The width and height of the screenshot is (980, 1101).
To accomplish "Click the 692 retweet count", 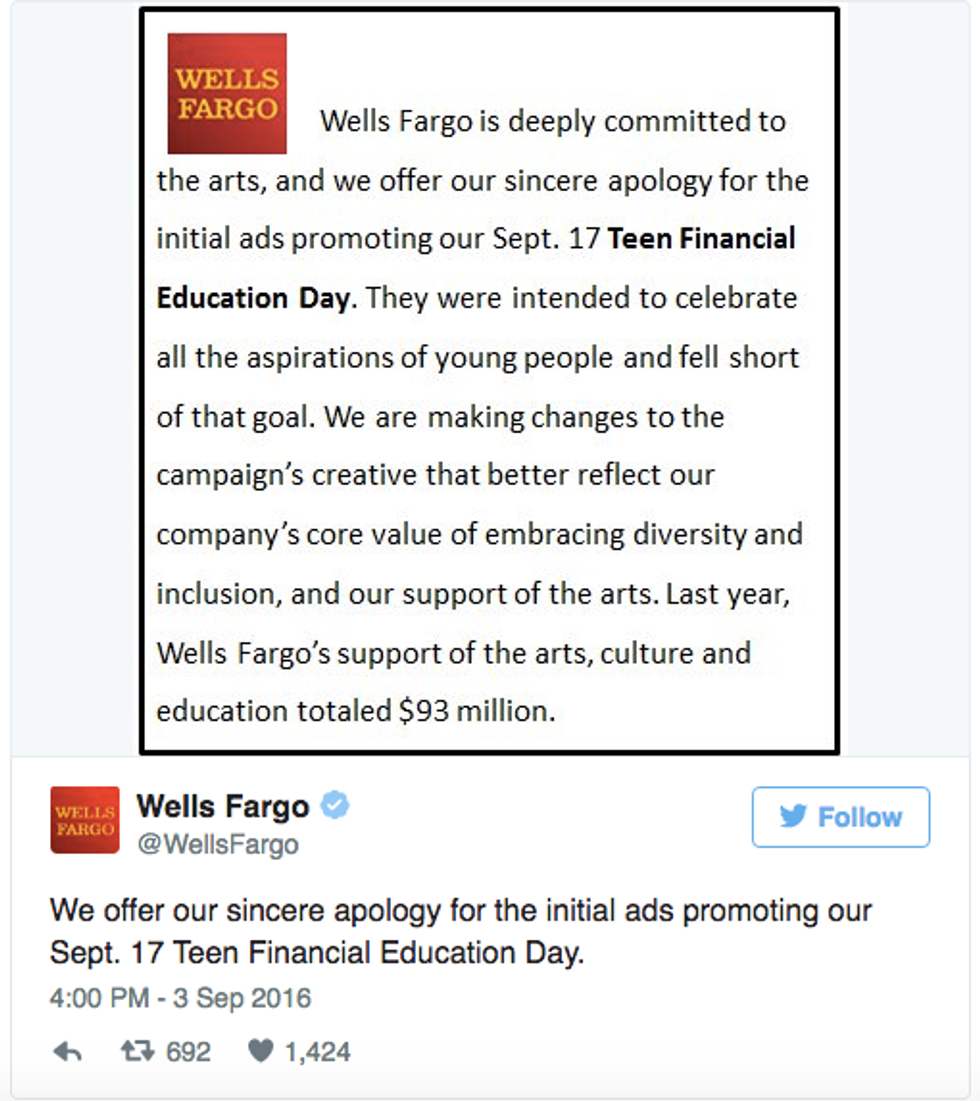I will 188,1052.
